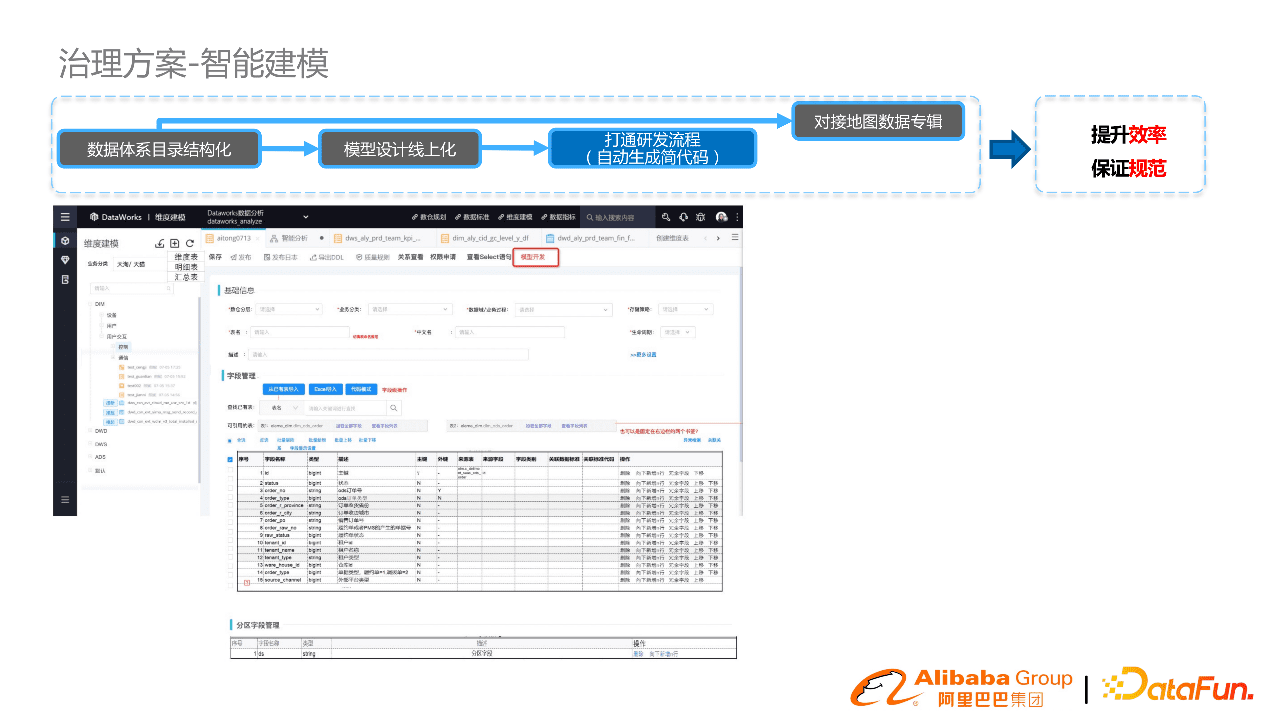Open the 业务分类 dropdown
The image size is (1280, 720).
[408, 309]
